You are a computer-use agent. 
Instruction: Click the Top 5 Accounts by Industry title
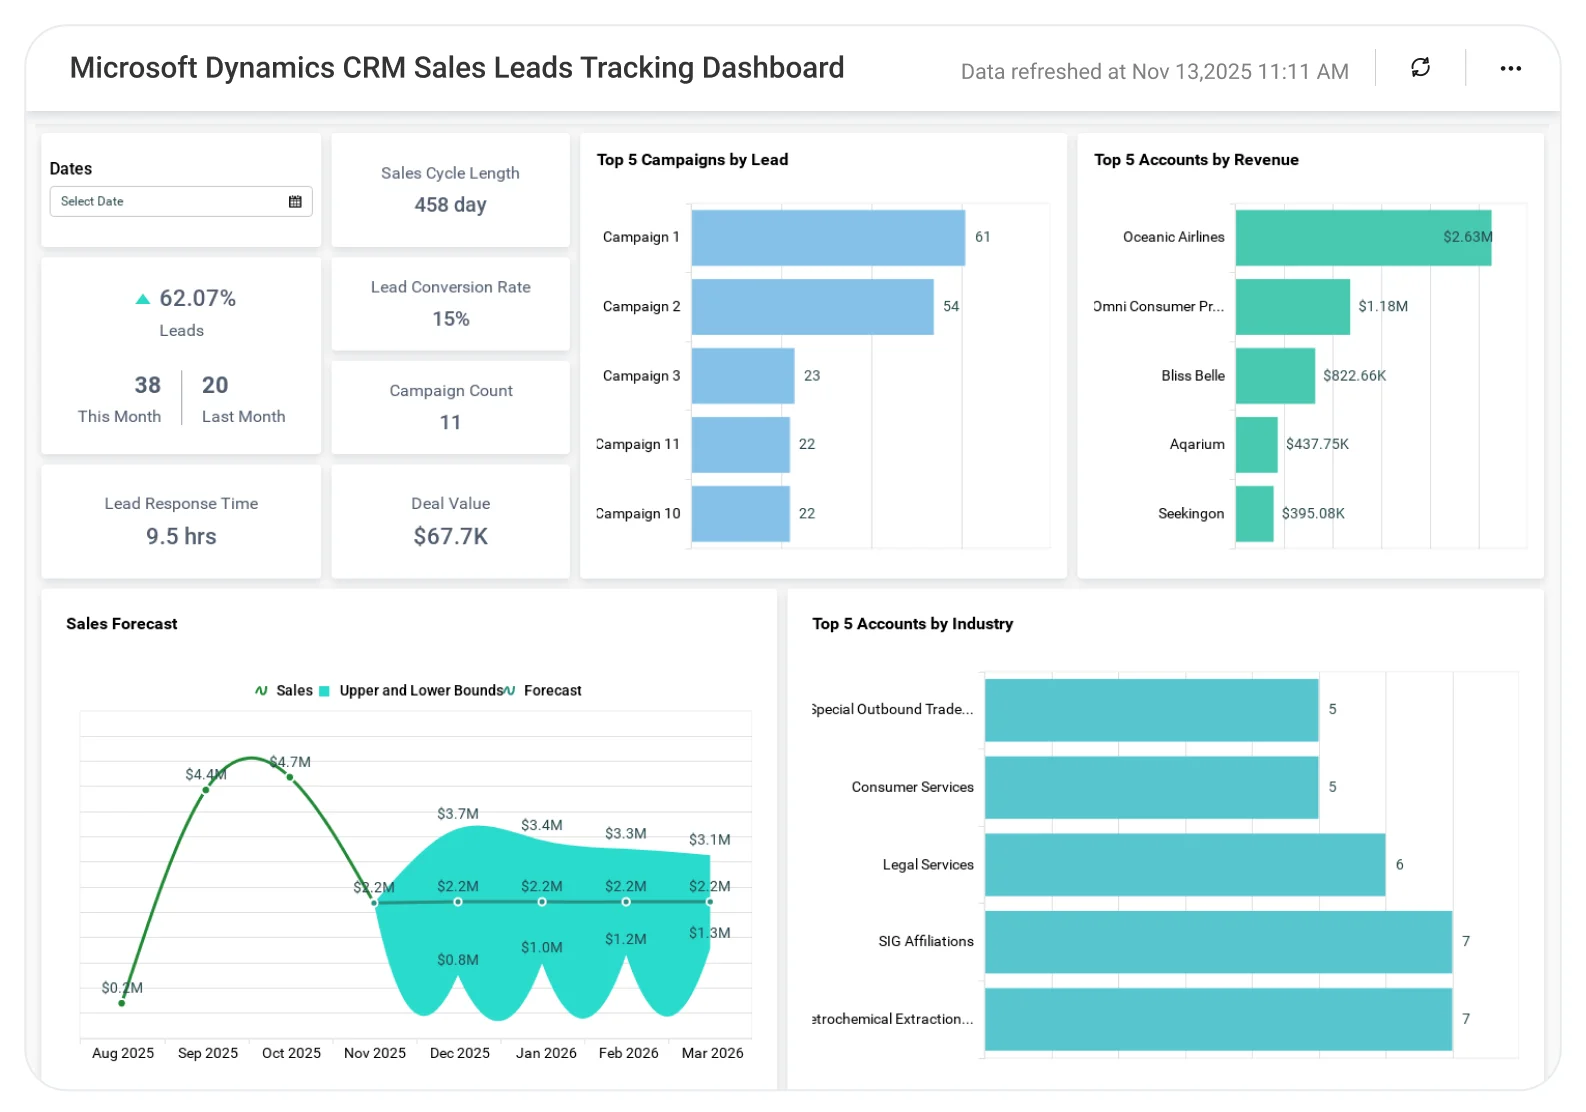point(912,624)
